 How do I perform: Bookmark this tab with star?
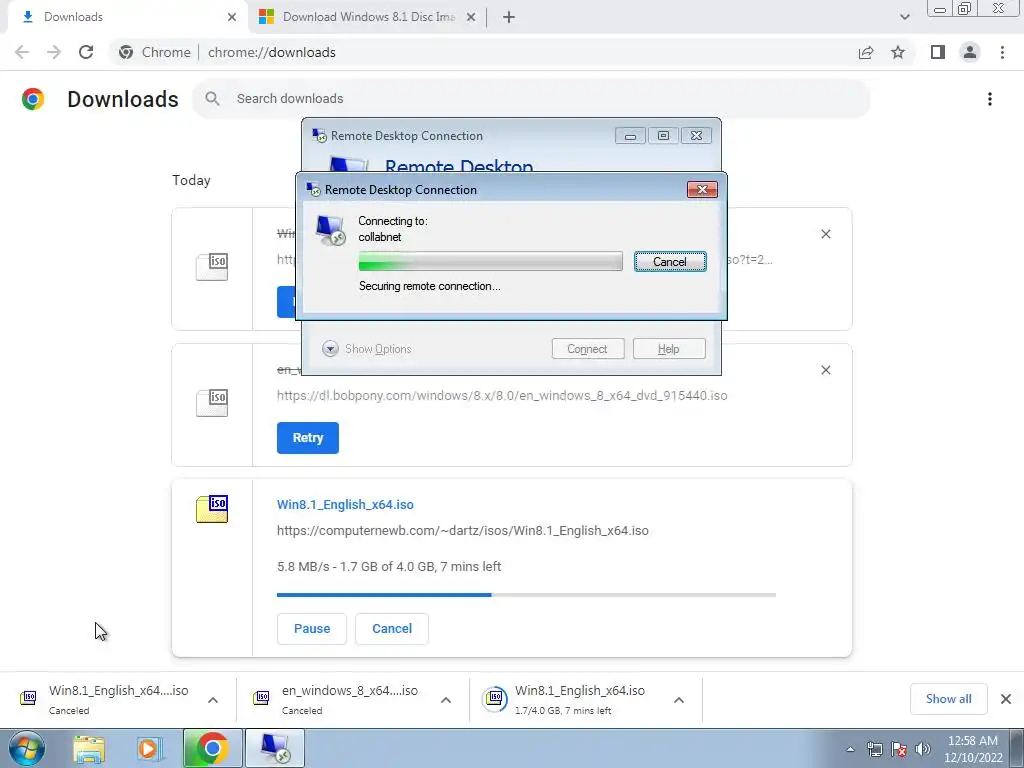coord(899,52)
